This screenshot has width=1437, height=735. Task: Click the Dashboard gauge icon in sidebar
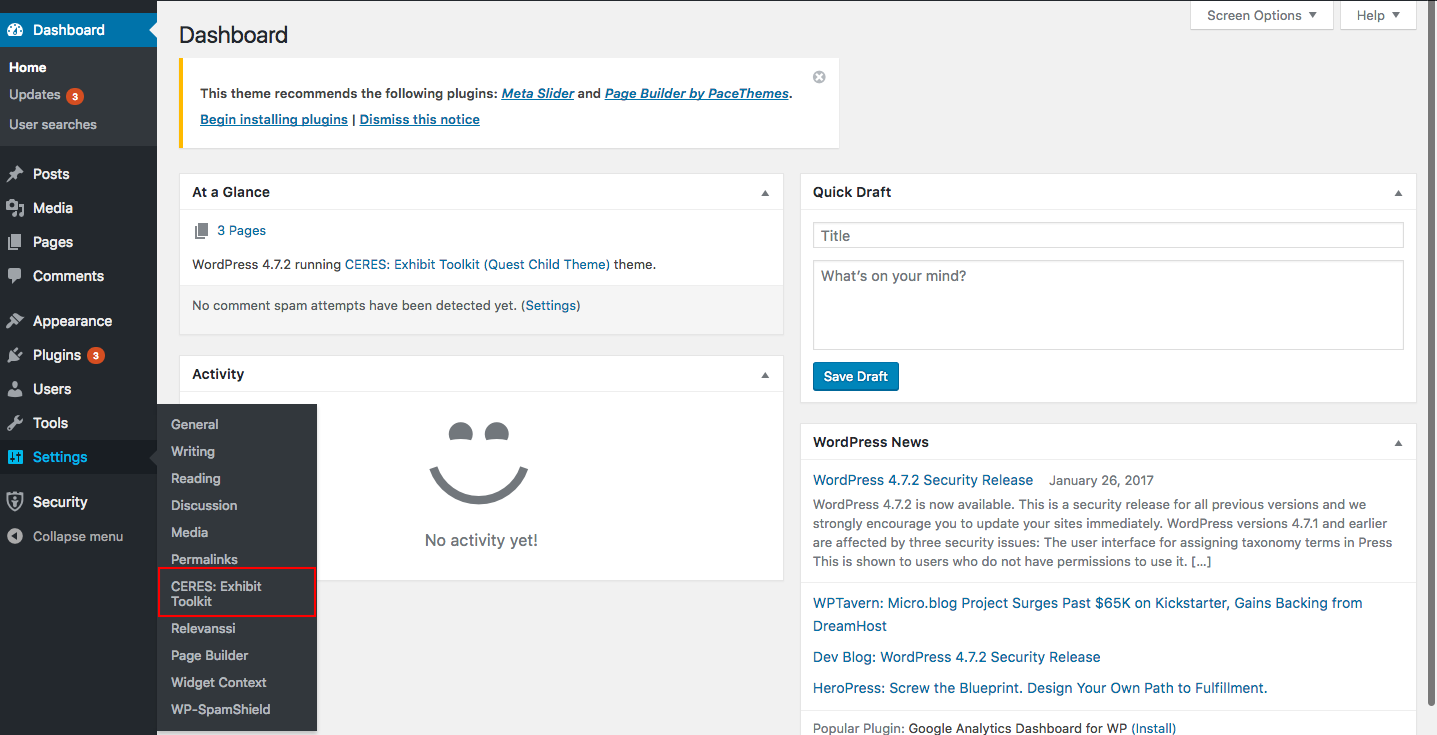tap(15, 30)
